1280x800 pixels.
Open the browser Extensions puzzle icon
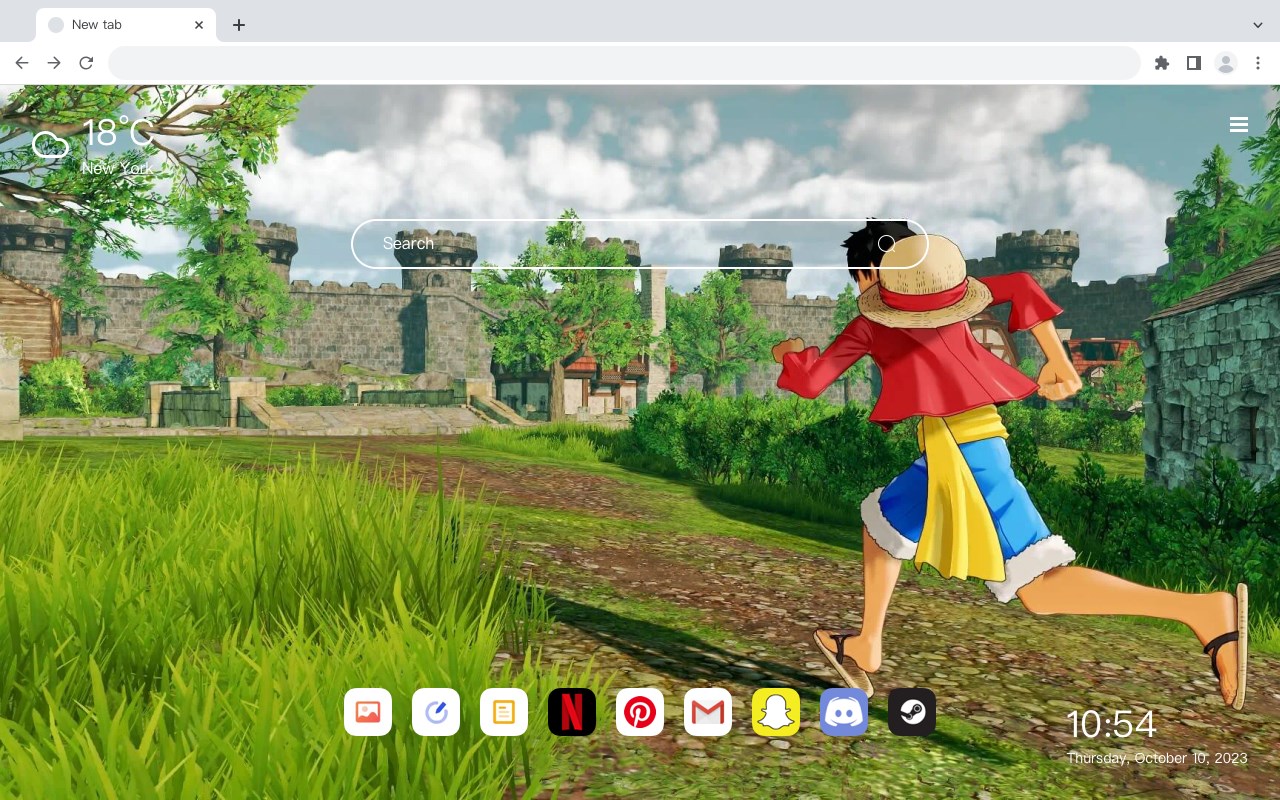click(1162, 63)
